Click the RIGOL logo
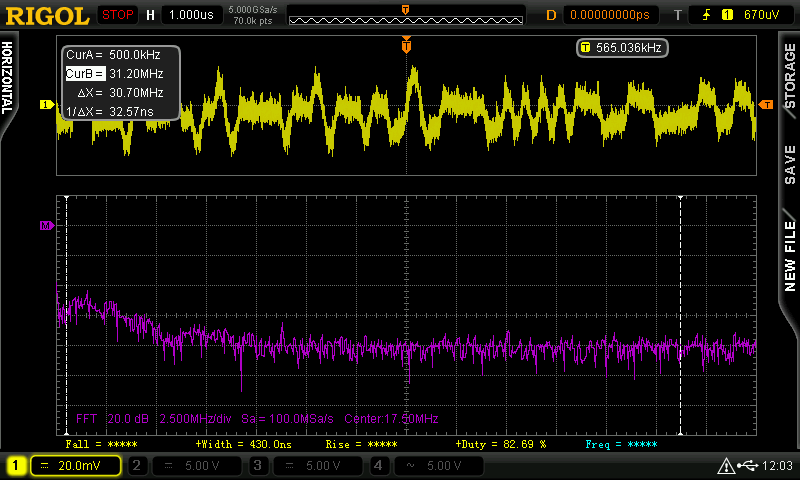 47,15
